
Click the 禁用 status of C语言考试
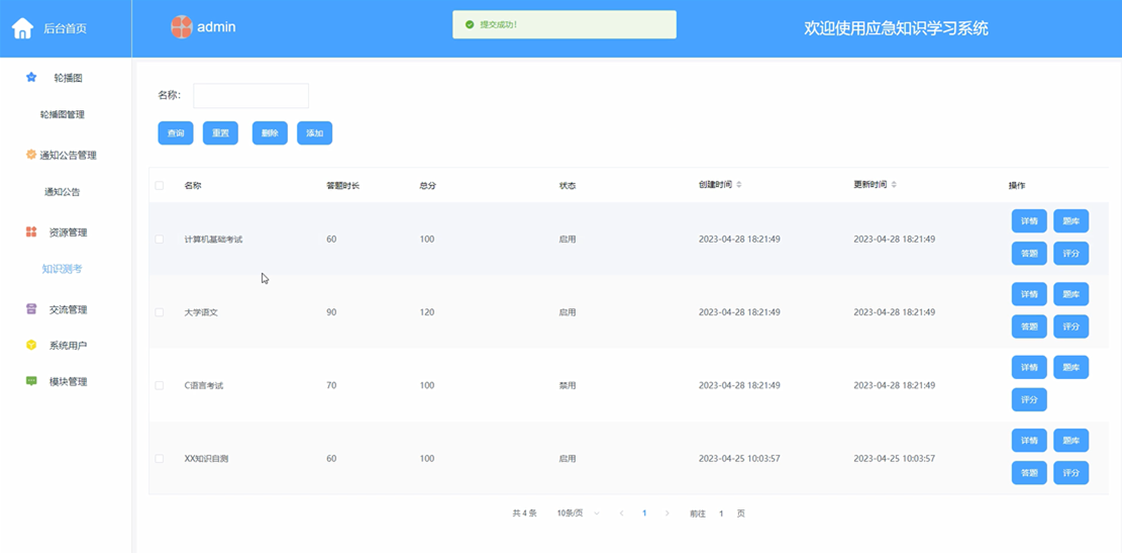pyautogui.click(x=567, y=385)
